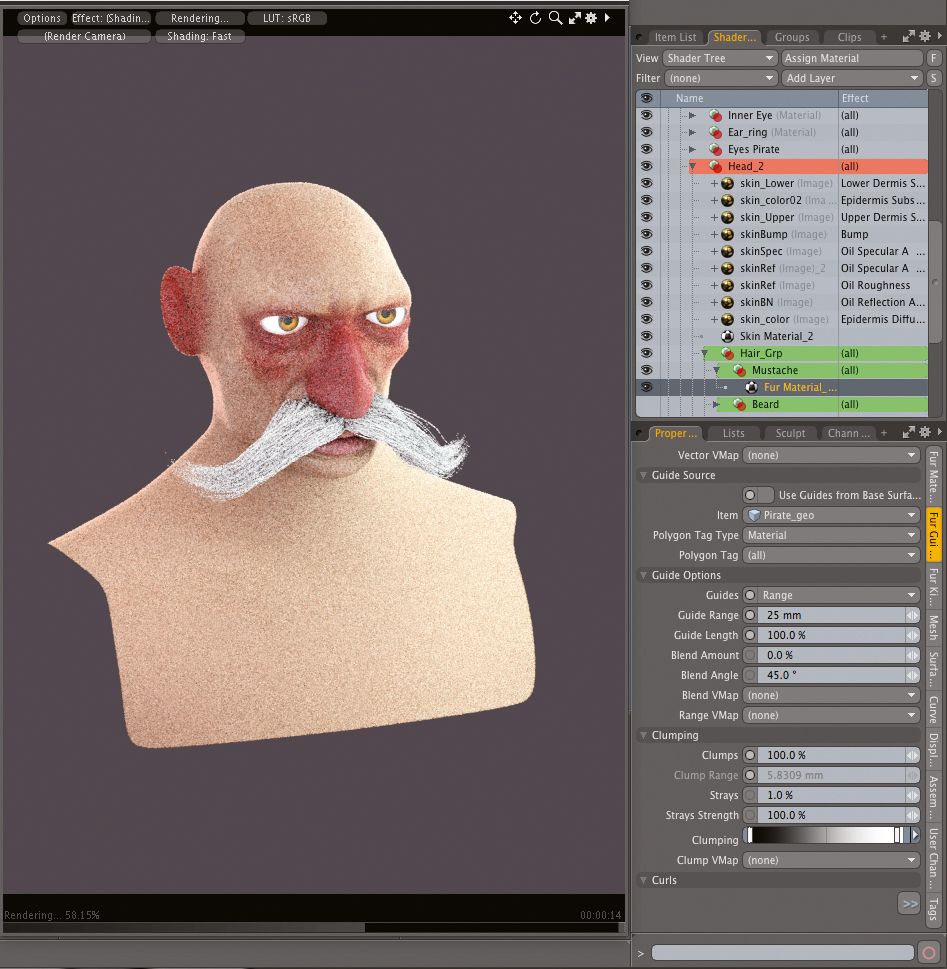The width and height of the screenshot is (947, 969).
Task: Collapse the Hair_Grp group triangle
Action: [x=705, y=353]
